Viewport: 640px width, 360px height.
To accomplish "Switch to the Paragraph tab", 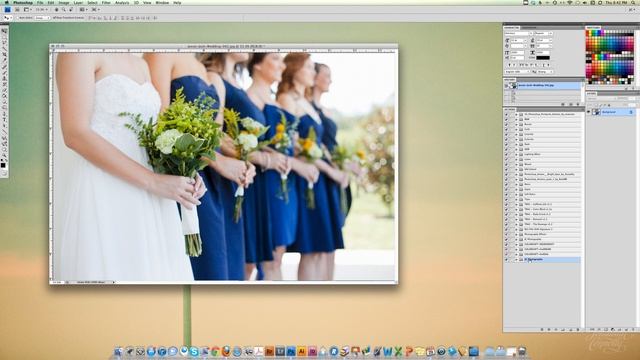I will tap(529, 28).
